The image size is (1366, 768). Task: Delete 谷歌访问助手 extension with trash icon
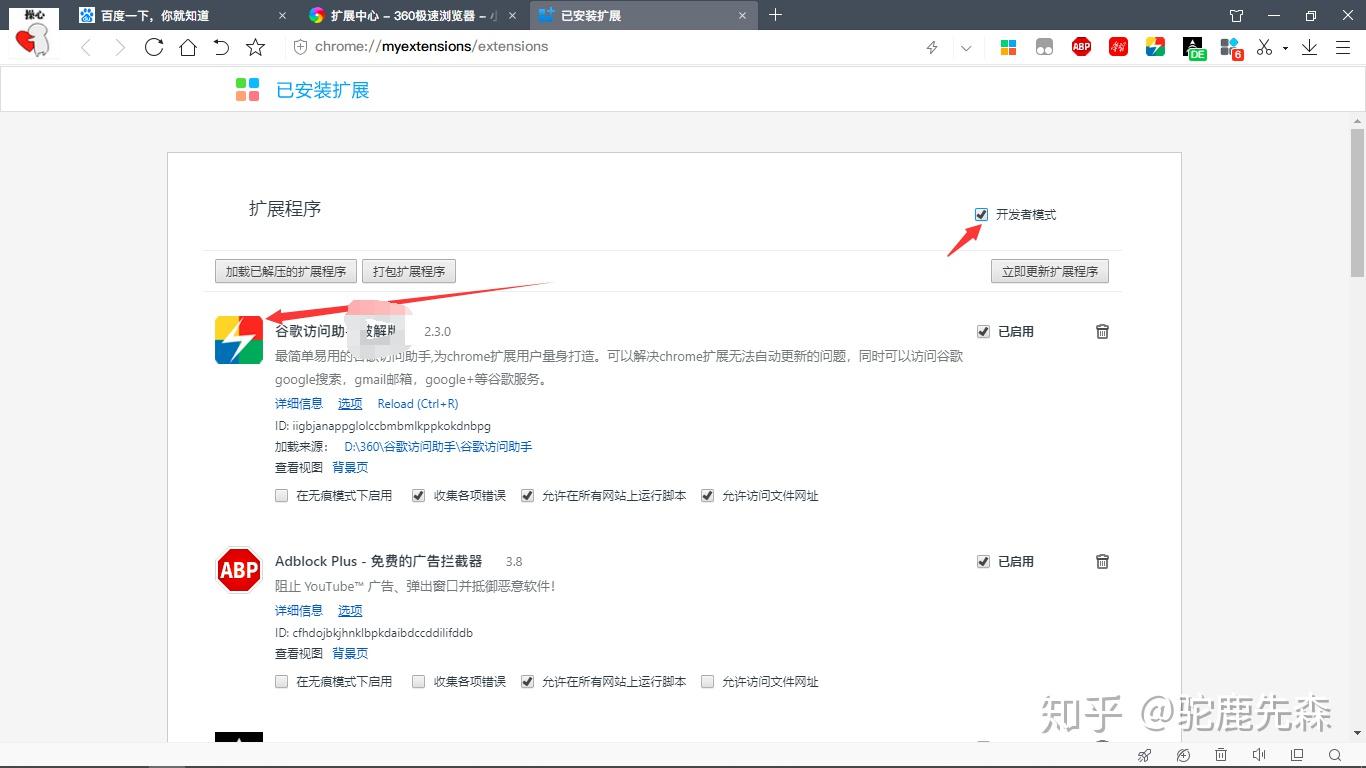tap(1102, 331)
